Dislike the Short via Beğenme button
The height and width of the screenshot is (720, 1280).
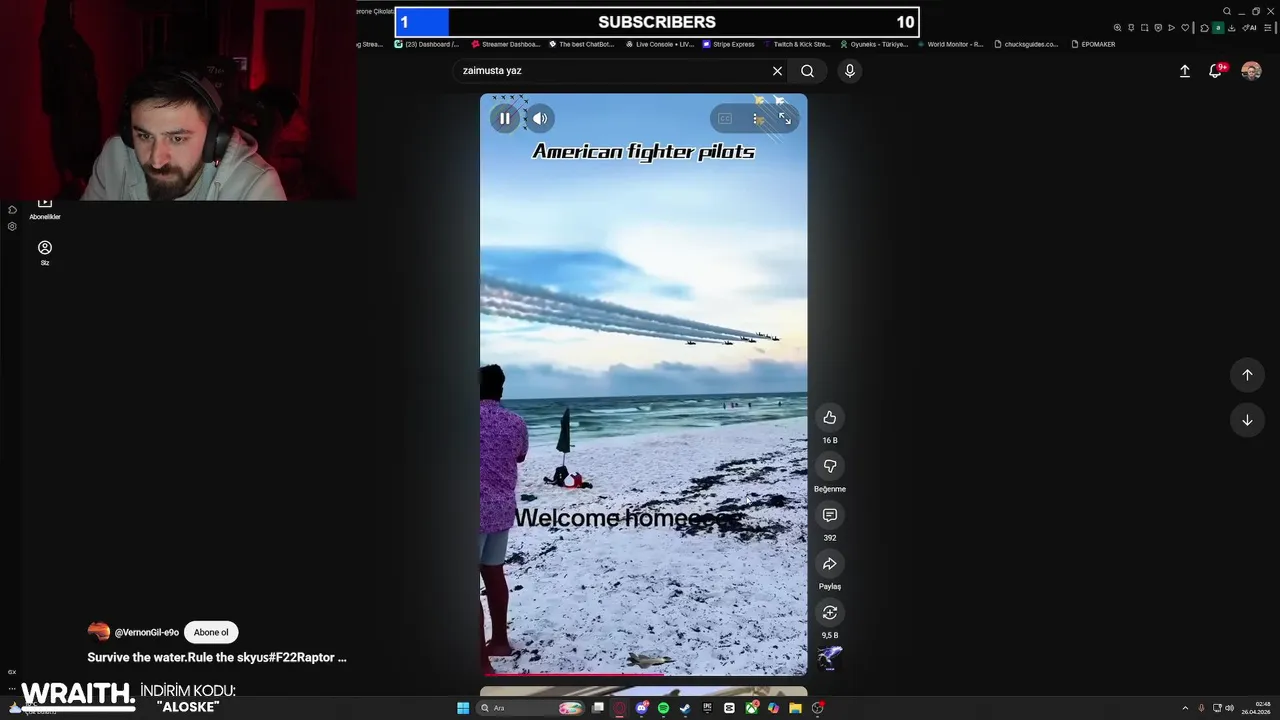tap(829, 466)
